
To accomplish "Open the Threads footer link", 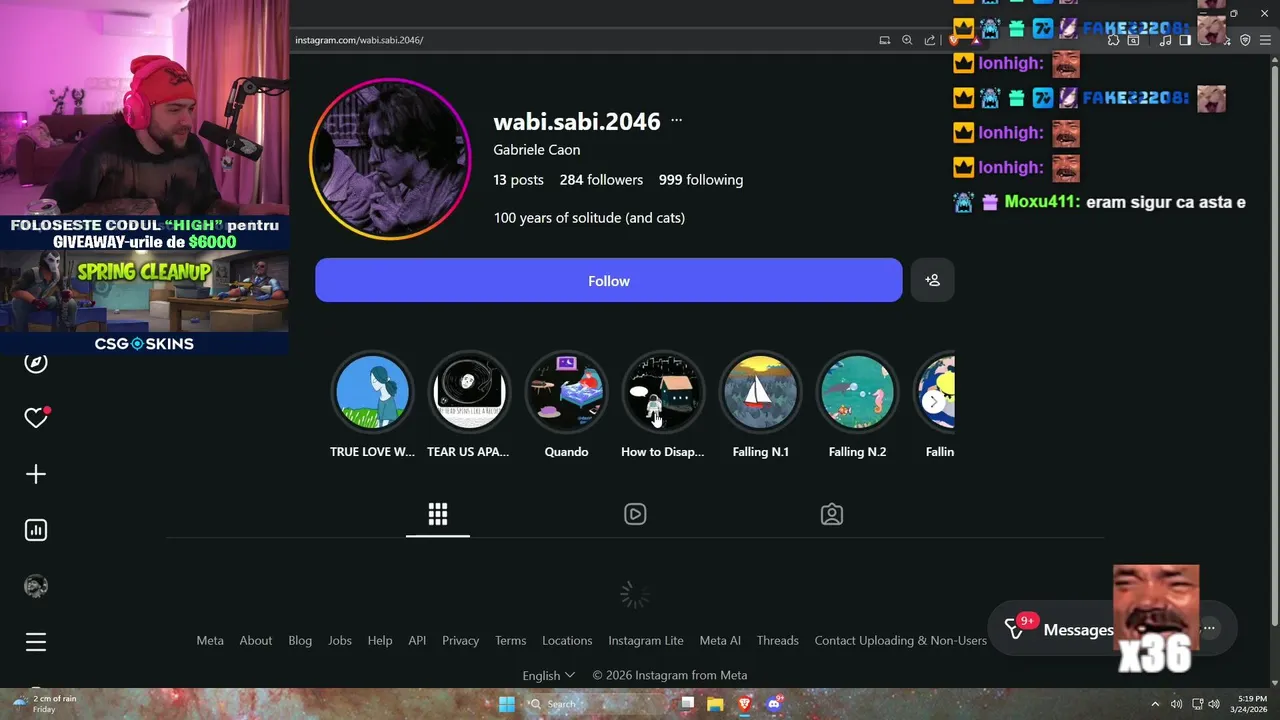I will [x=778, y=640].
